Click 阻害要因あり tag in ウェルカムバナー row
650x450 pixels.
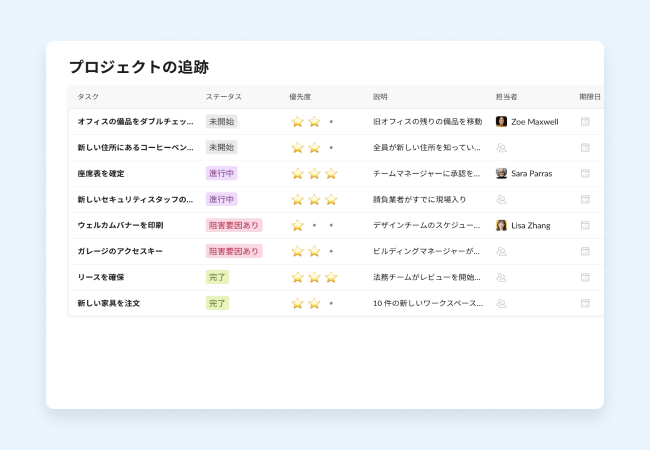[x=234, y=225]
